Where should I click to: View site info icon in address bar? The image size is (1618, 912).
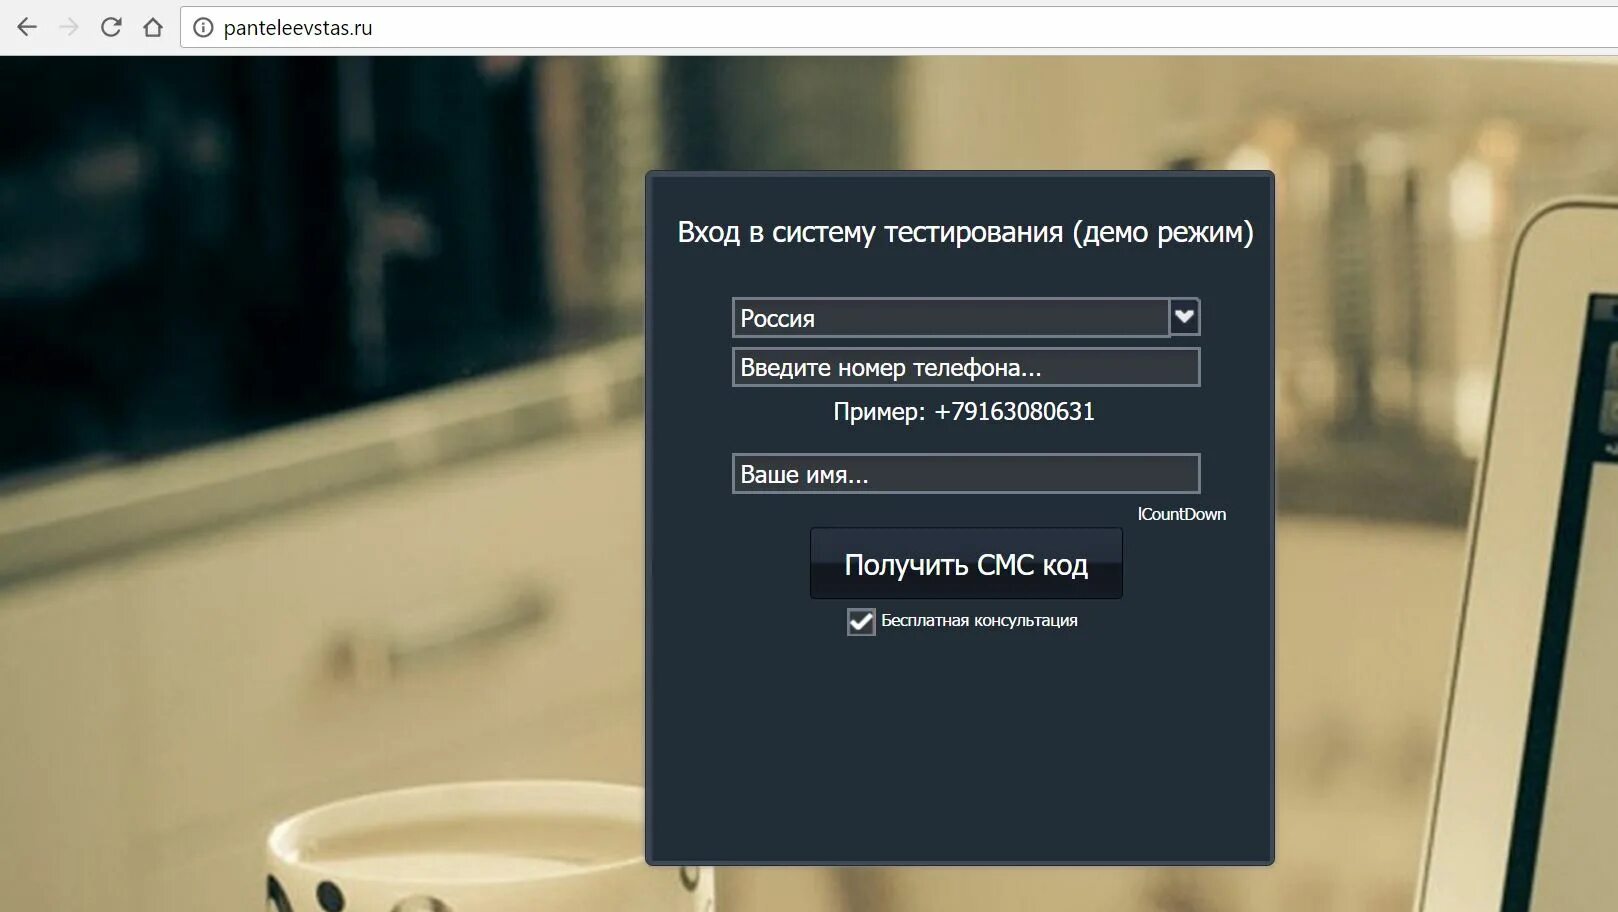[203, 28]
